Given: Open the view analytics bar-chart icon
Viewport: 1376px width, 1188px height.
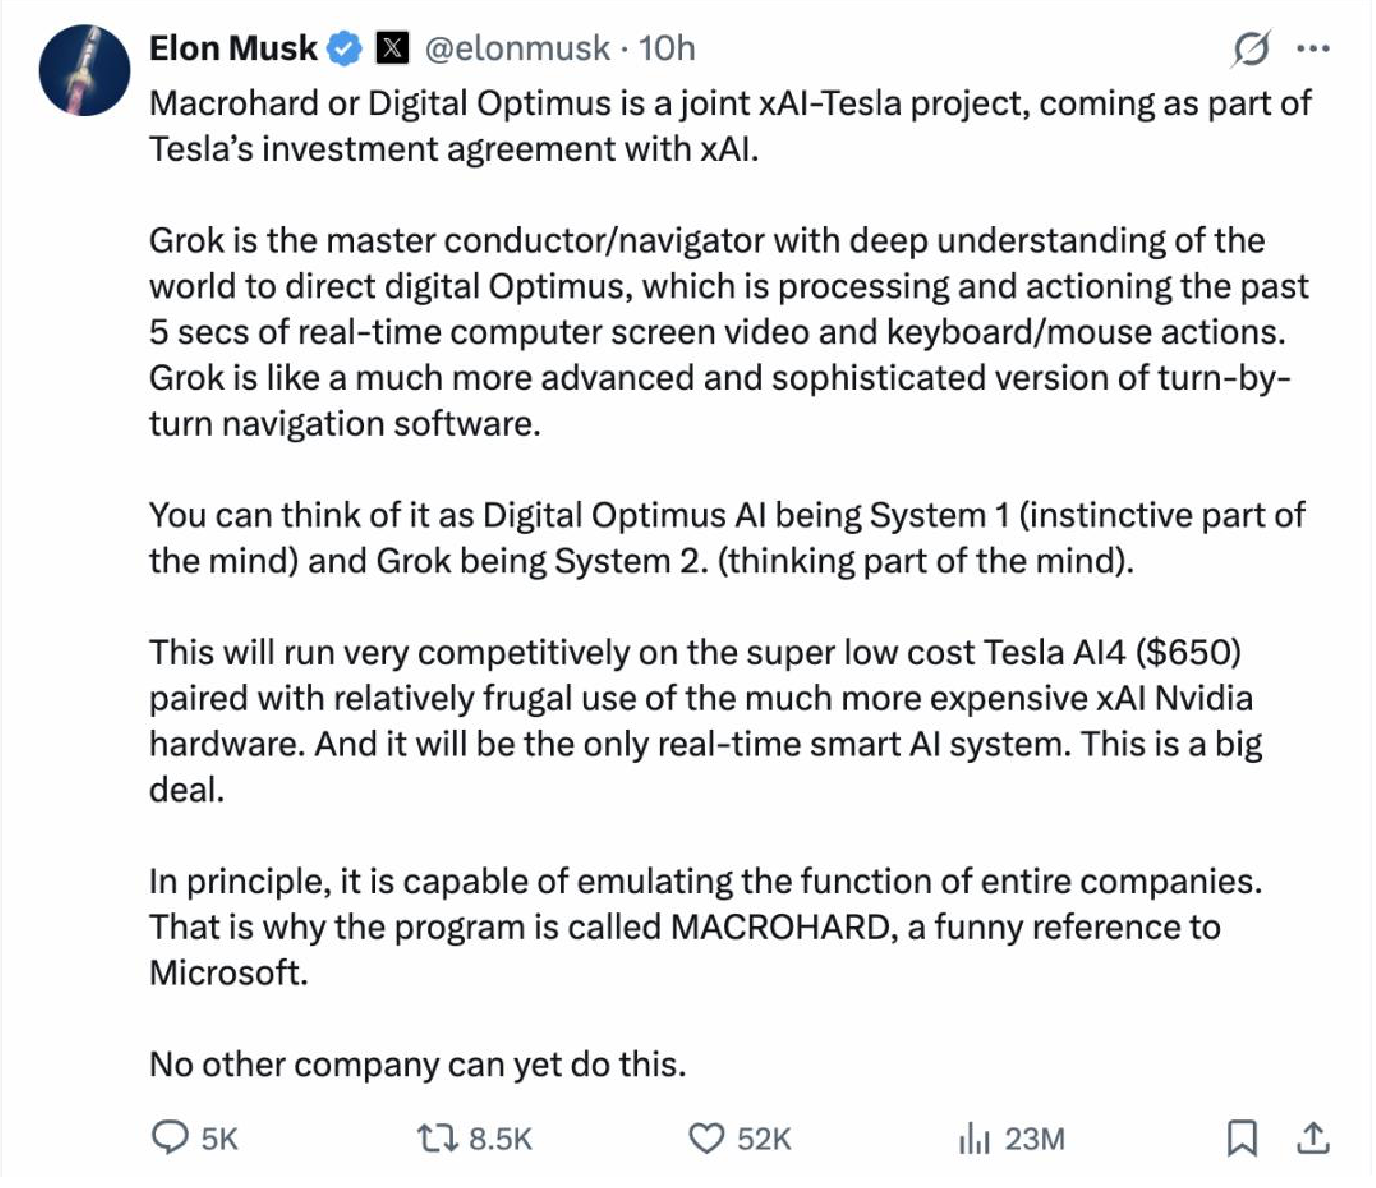Looking at the screenshot, I should (x=974, y=1138).
